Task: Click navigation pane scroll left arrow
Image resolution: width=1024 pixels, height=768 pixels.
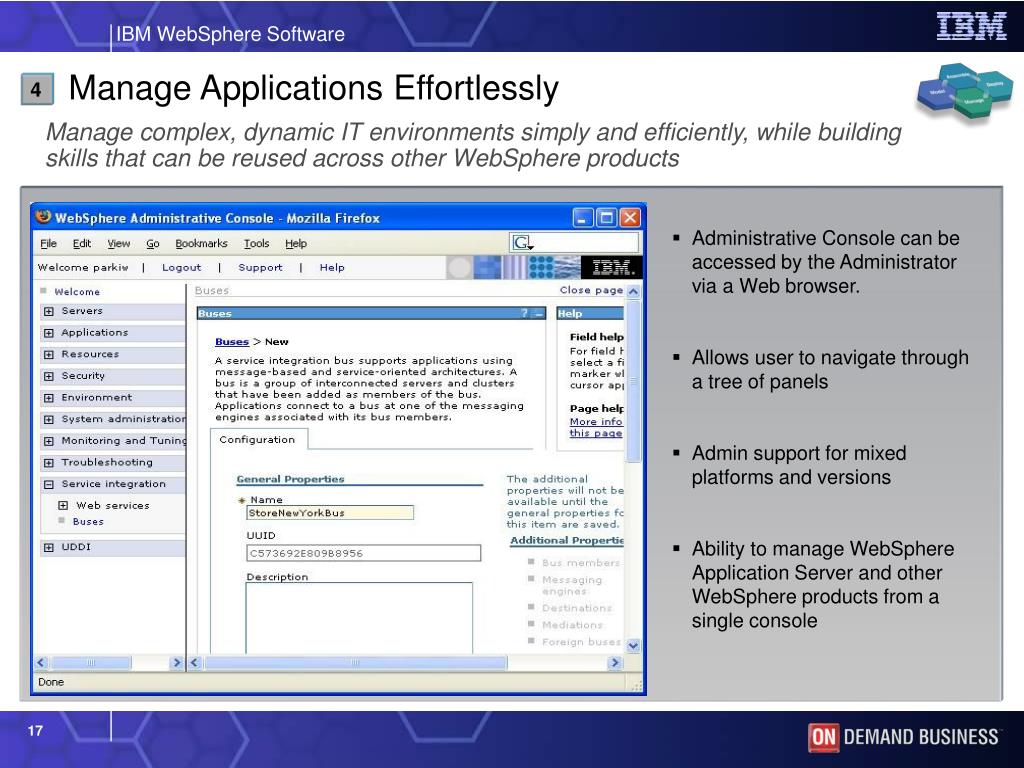Action: pos(41,663)
